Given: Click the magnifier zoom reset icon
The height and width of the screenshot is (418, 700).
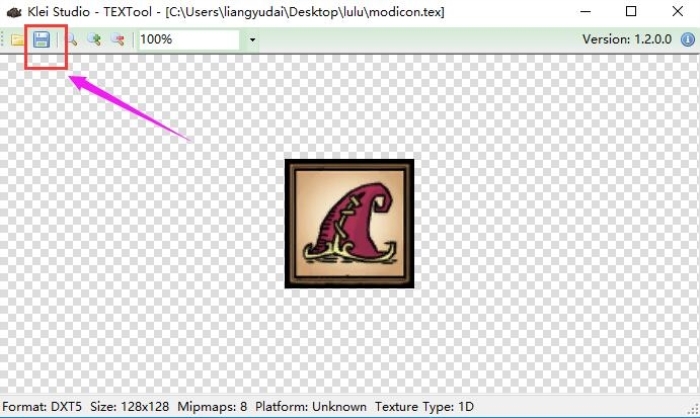Looking at the screenshot, I should (71, 40).
